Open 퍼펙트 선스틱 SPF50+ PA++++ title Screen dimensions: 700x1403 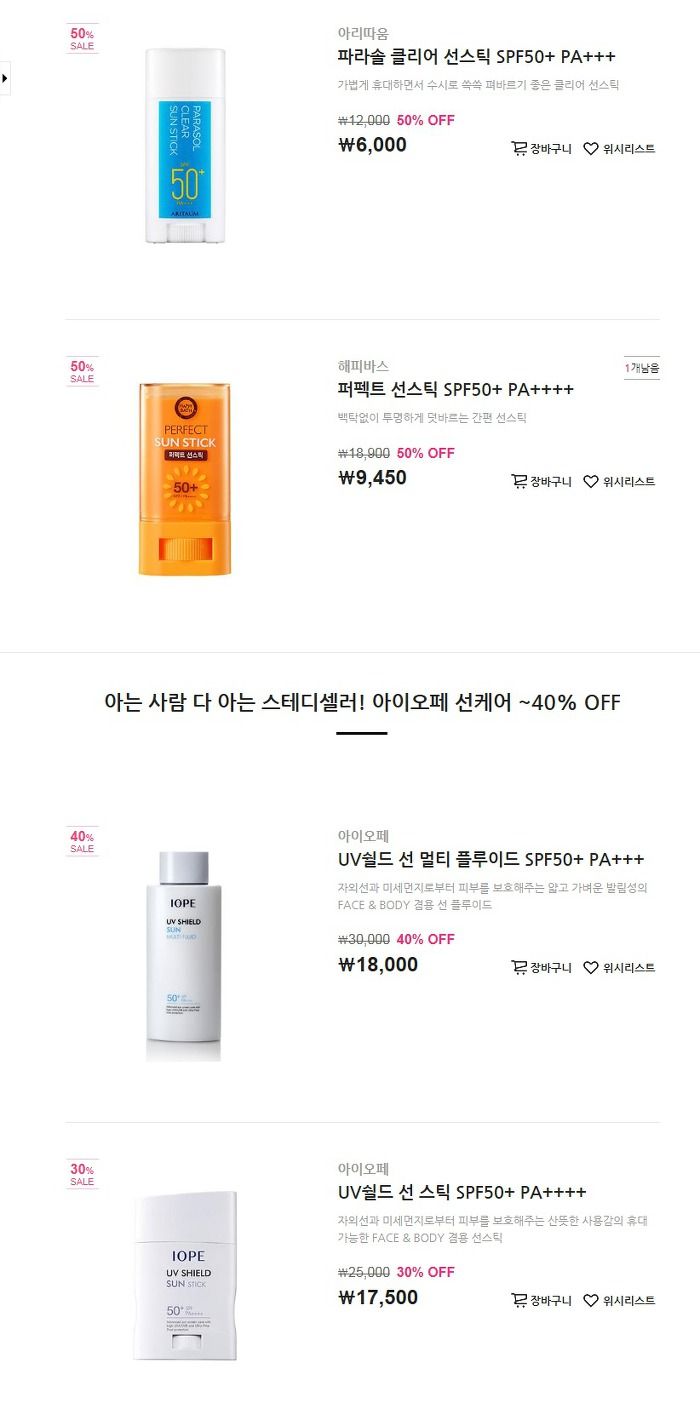[456, 389]
